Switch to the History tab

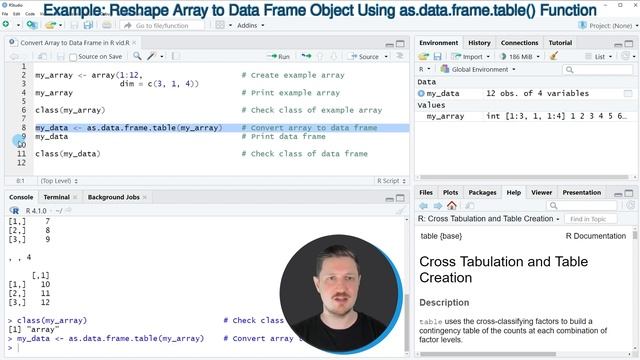(x=479, y=43)
